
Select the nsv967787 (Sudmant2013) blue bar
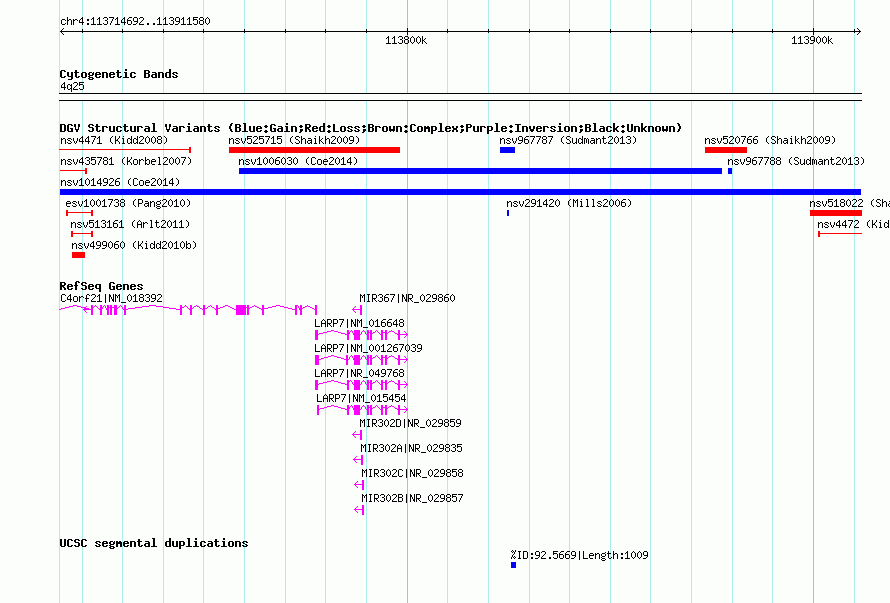click(x=507, y=150)
